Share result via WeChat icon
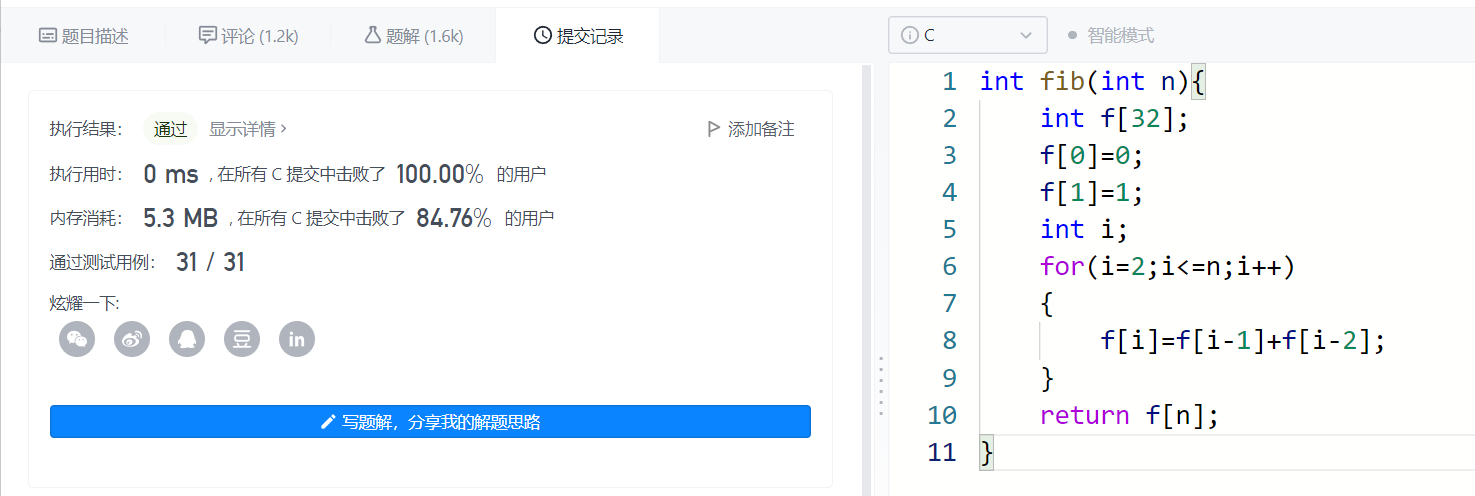1475x496 pixels. (x=77, y=339)
